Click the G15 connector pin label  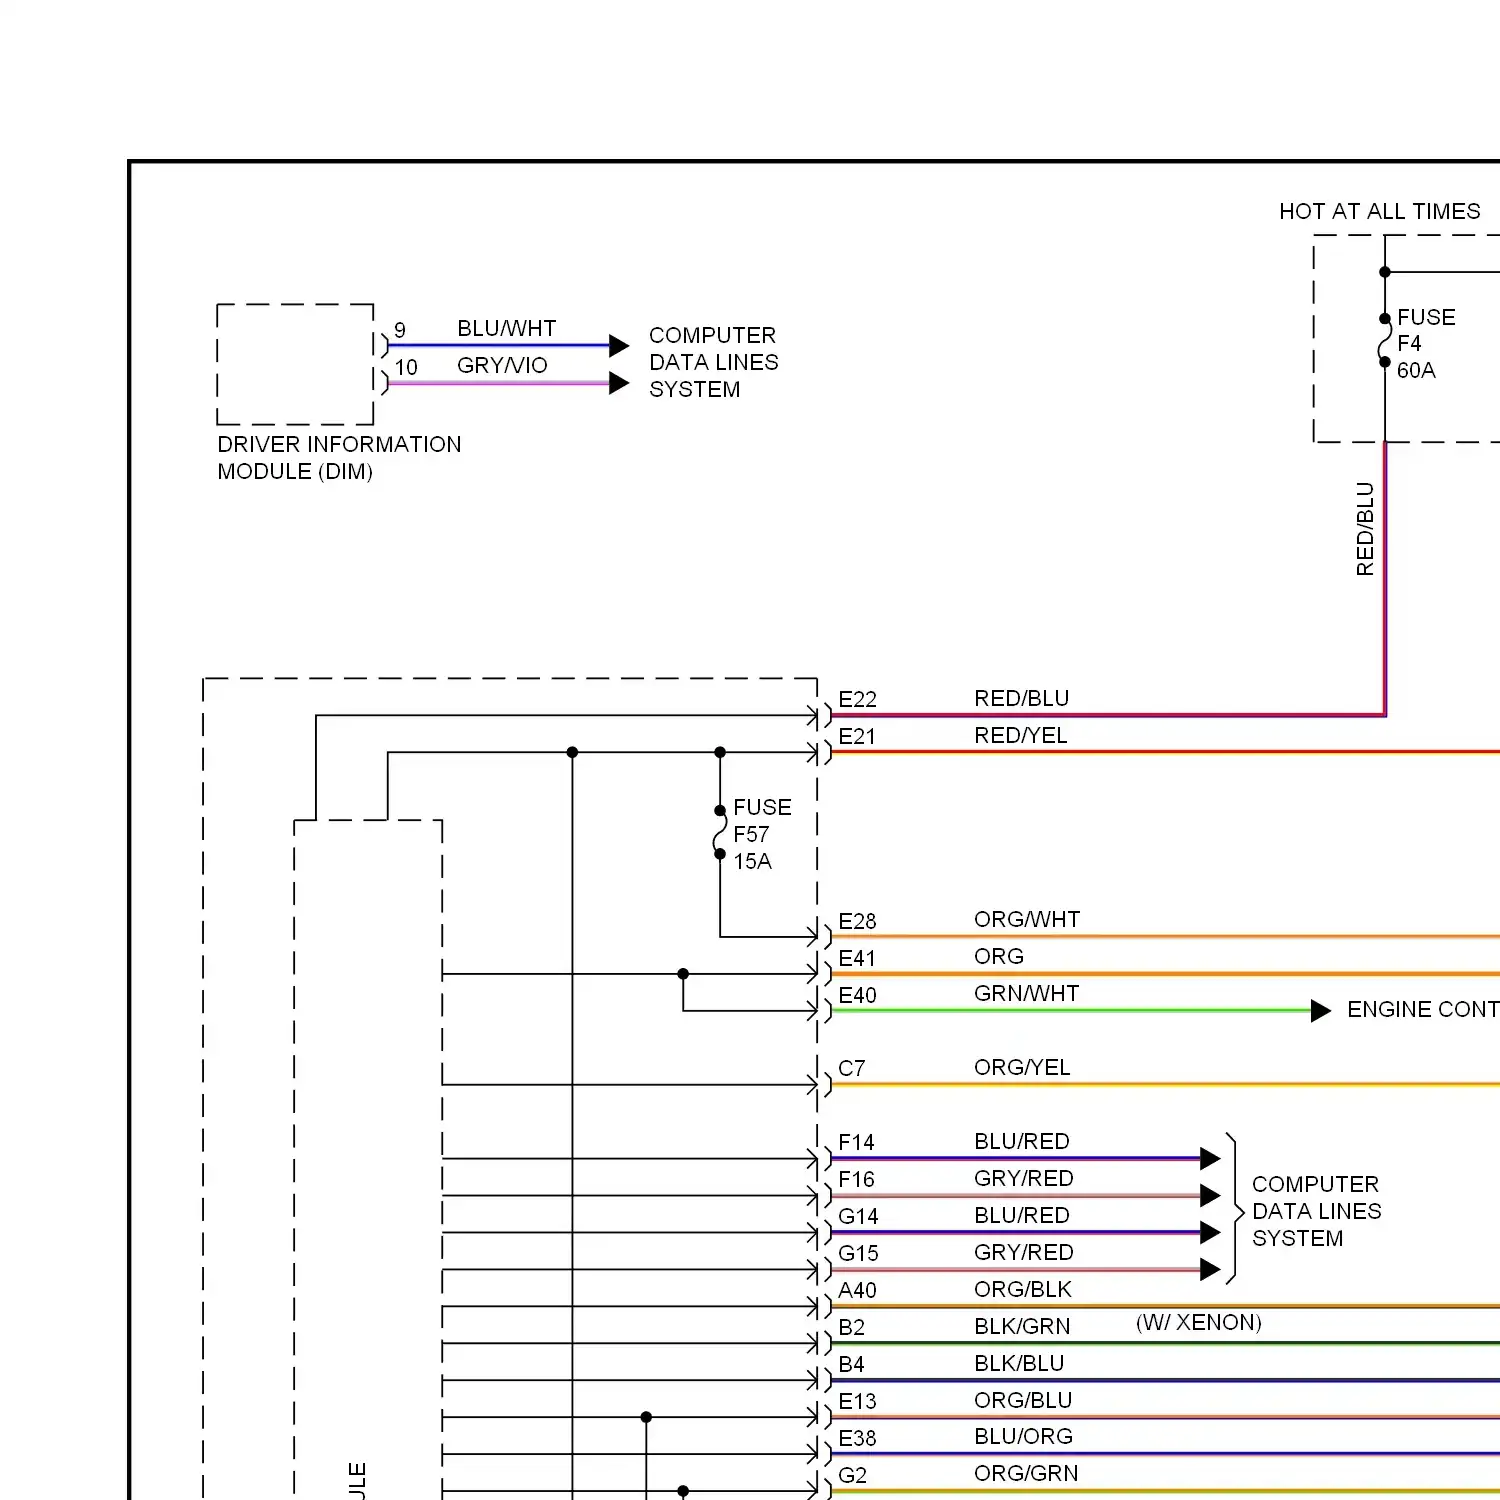coord(858,1253)
